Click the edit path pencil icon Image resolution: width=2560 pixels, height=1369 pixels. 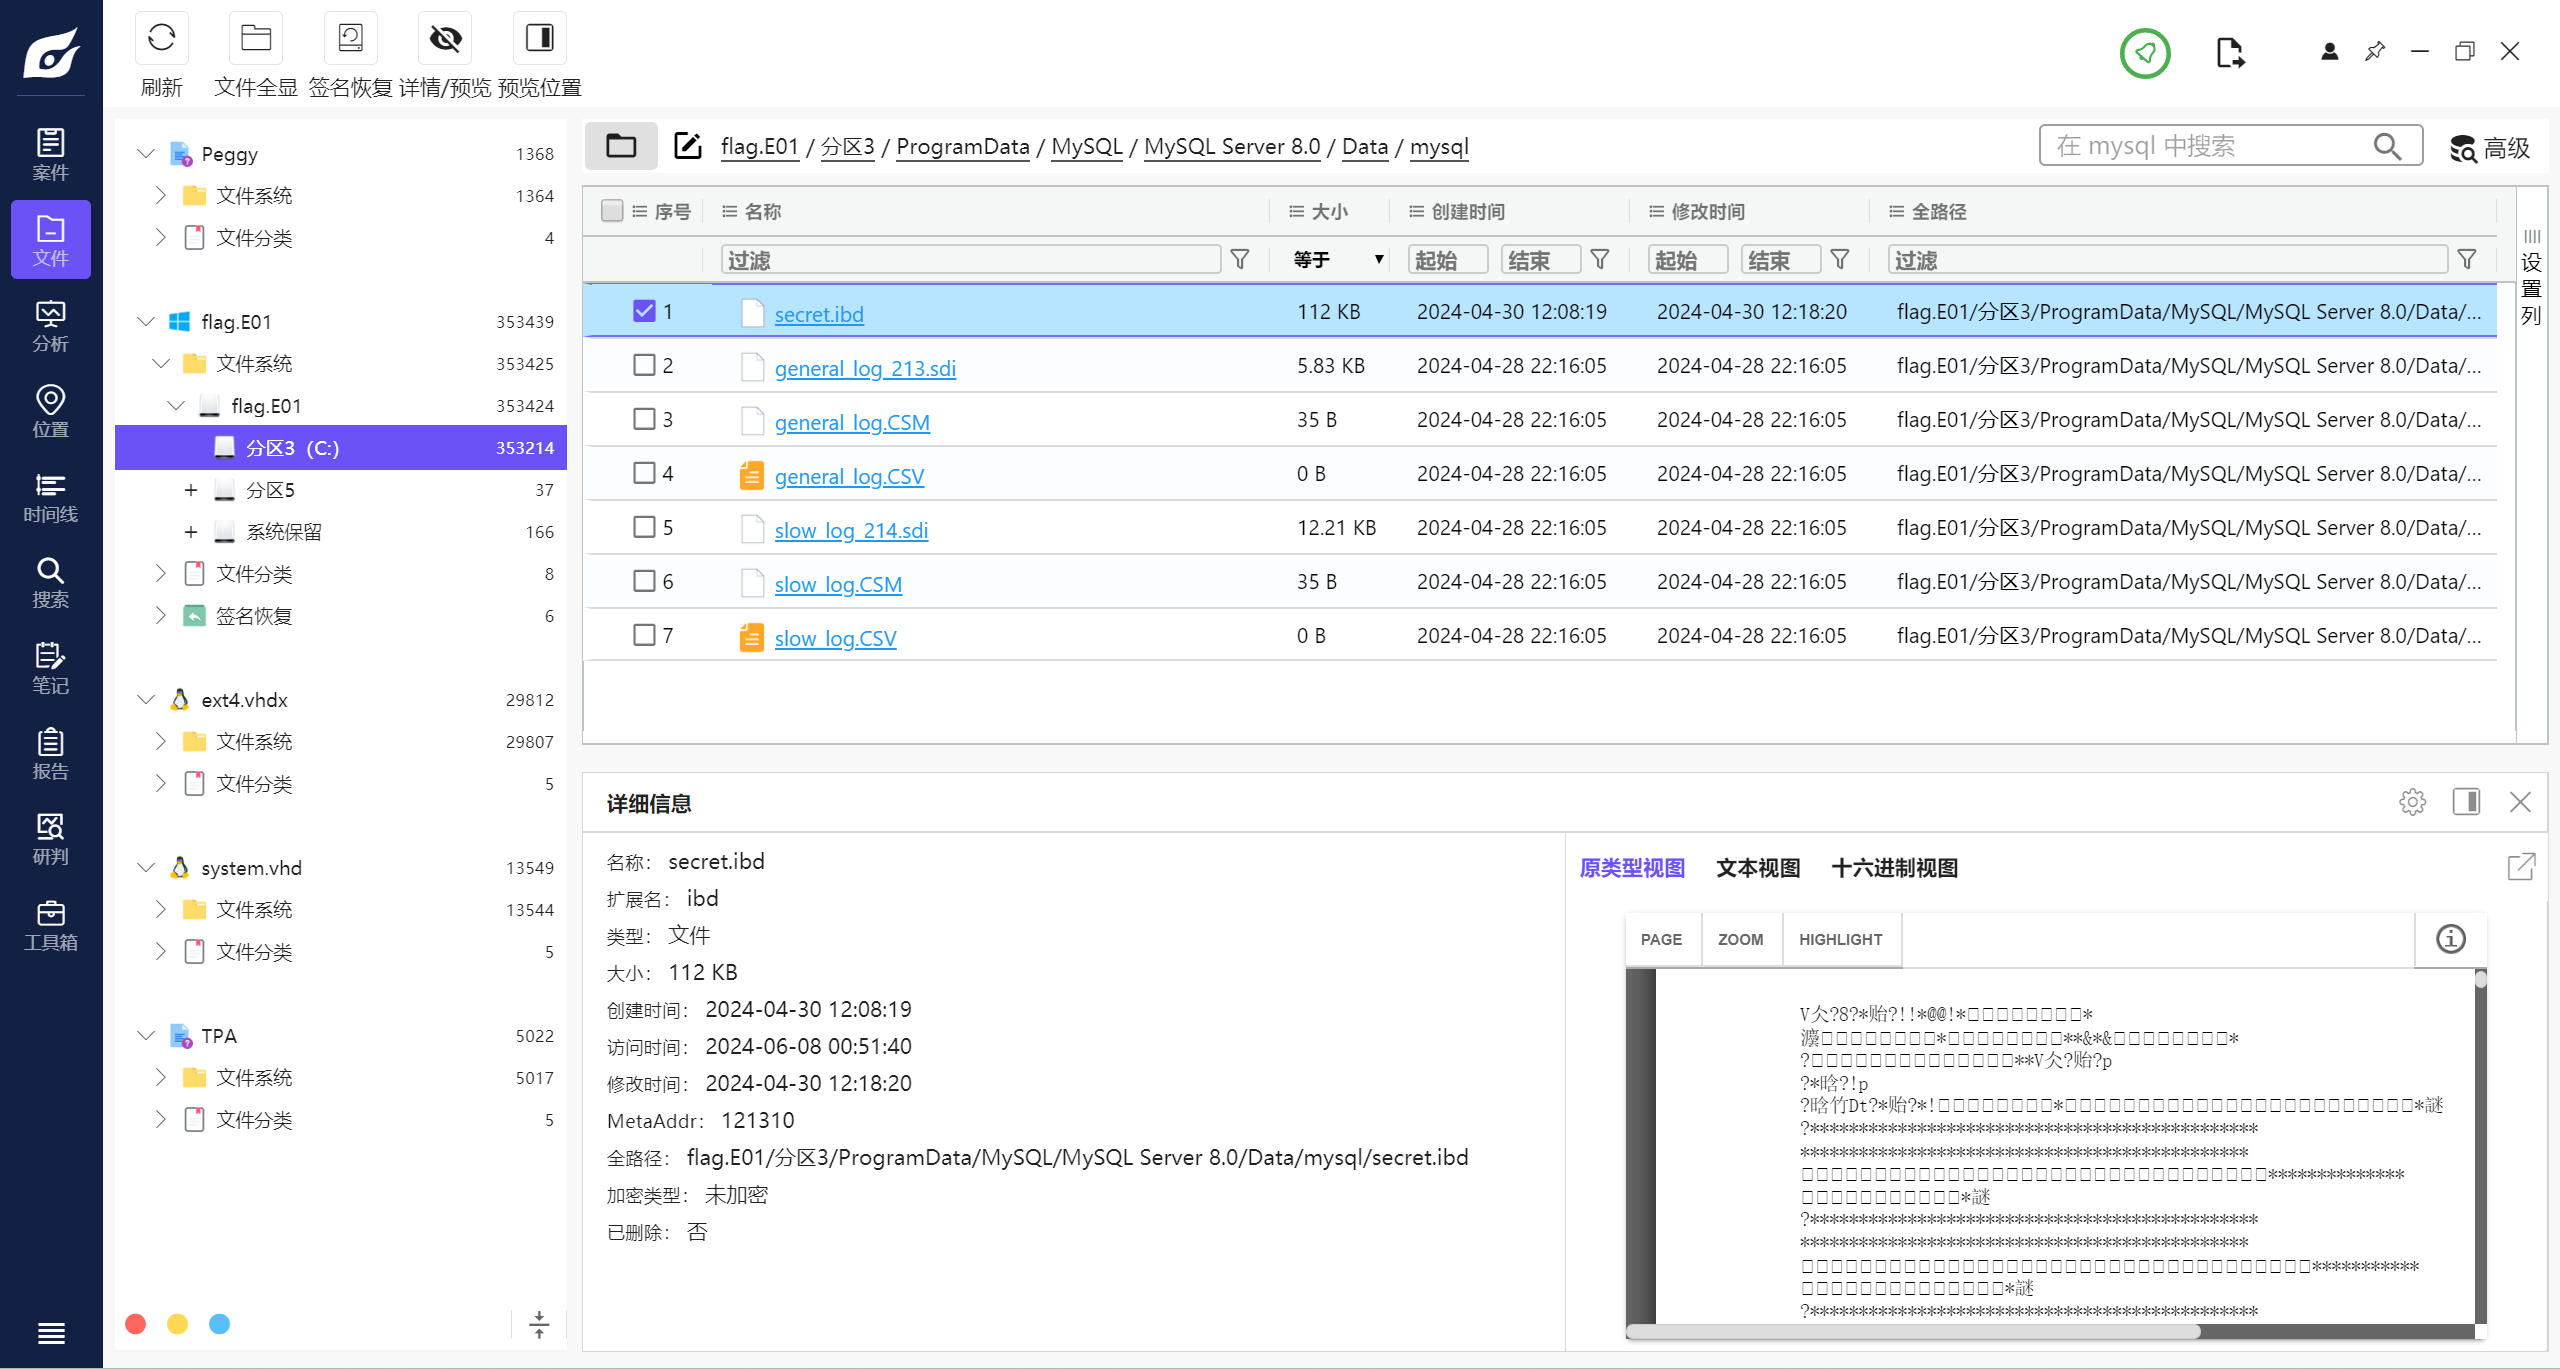pos(687,146)
